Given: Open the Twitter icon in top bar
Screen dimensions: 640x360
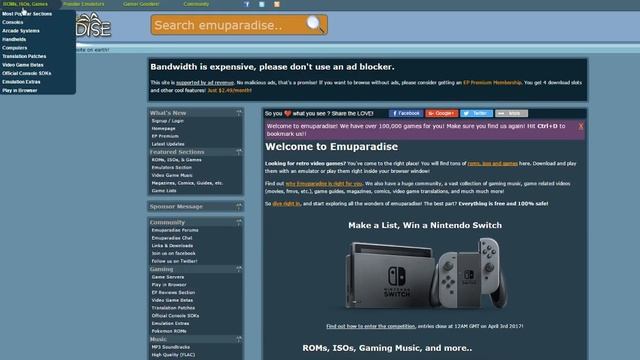Looking at the screenshot, I should click(x=262, y=4).
